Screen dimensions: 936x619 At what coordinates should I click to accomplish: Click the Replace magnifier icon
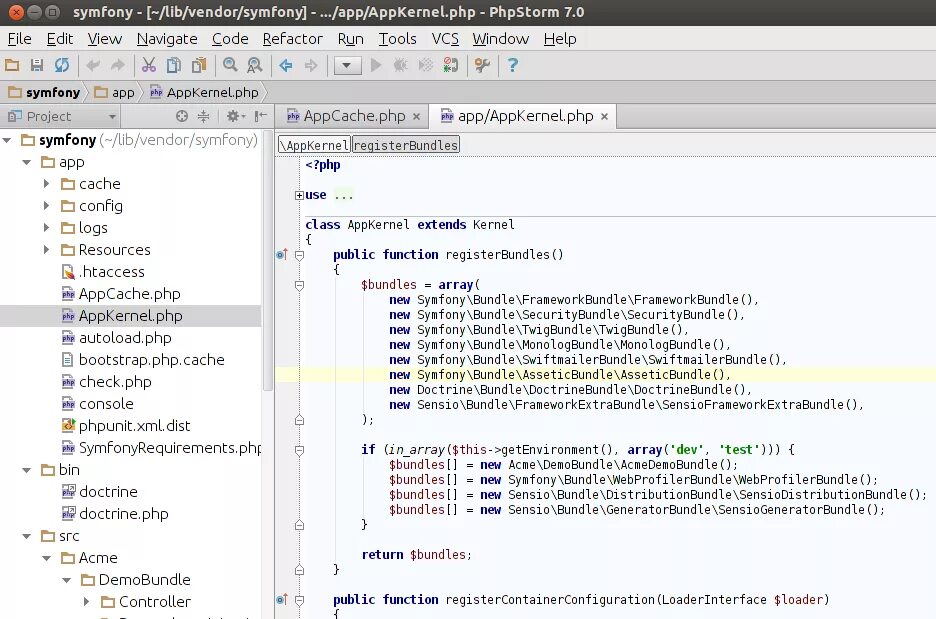tap(255, 65)
